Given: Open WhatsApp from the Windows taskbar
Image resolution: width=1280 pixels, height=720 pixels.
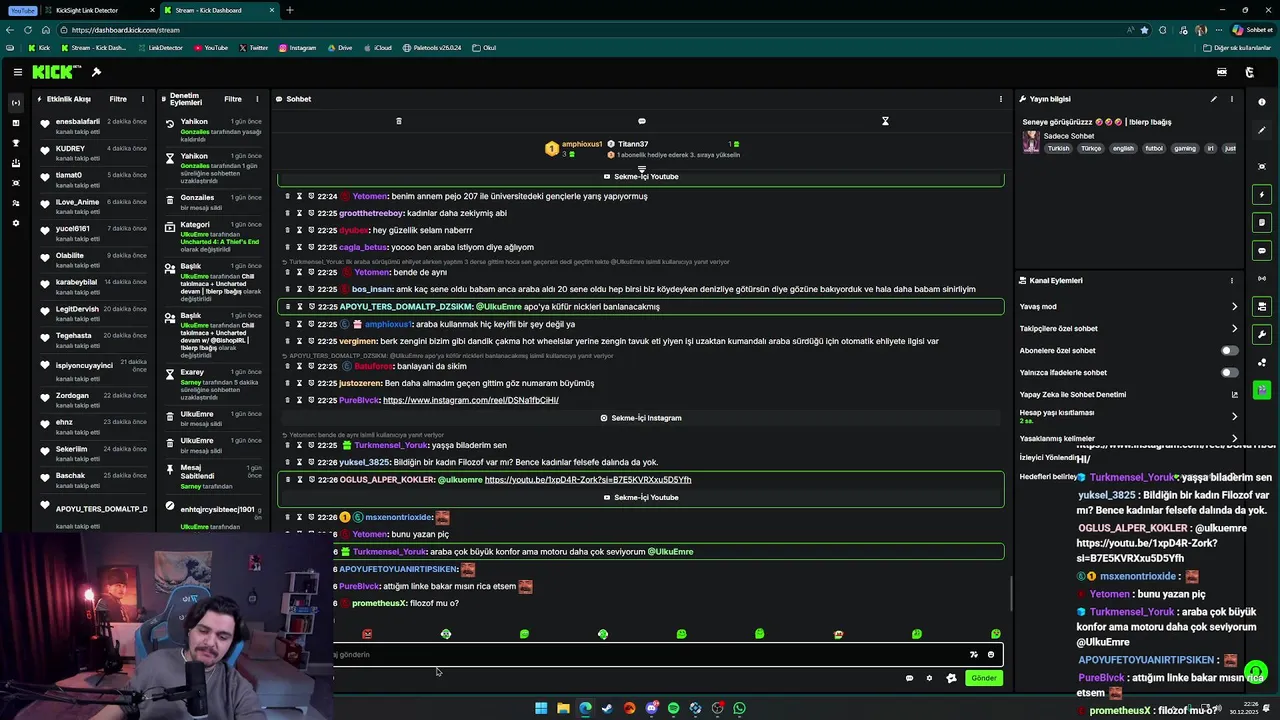Looking at the screenshot, I should (x=739, y=708).
